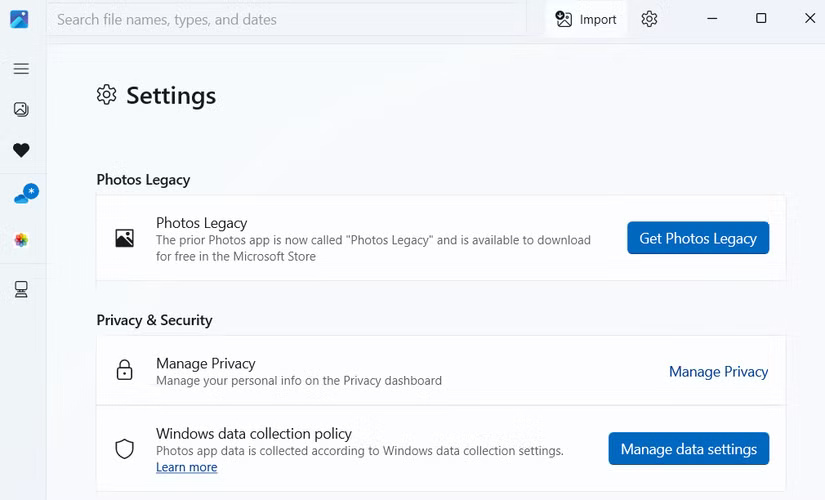The width and height of the screenshot is (825, 500).
Task: Click the Manage data settings button
Action: (x=688, y=449)
